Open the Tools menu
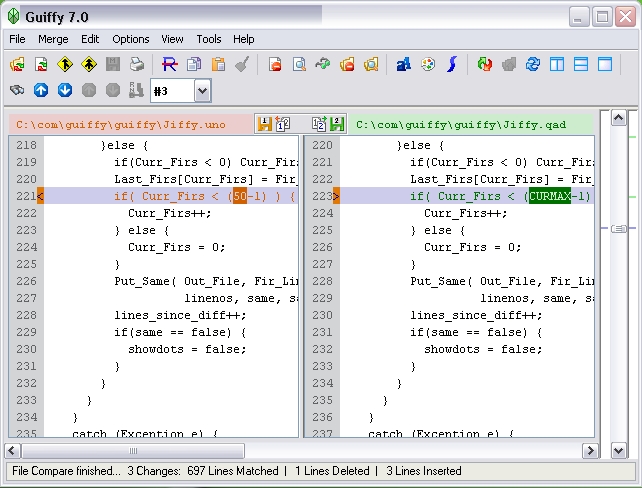This screenshot has width=642, height=488. tap(209, 39)
